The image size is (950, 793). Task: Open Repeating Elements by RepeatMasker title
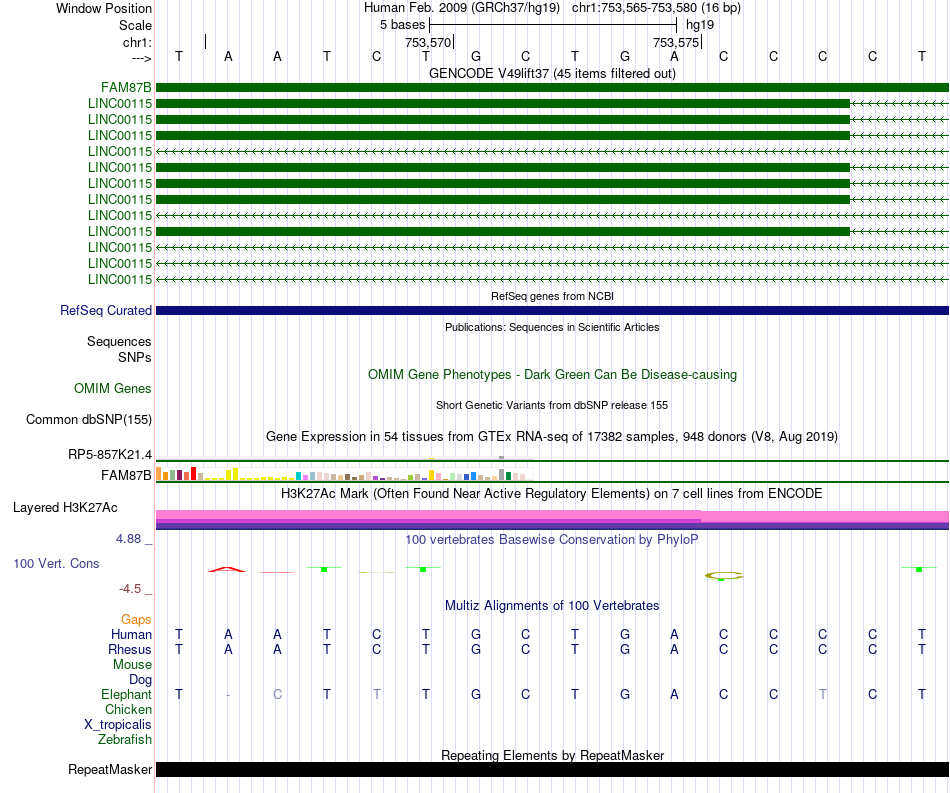coord(552,755)
